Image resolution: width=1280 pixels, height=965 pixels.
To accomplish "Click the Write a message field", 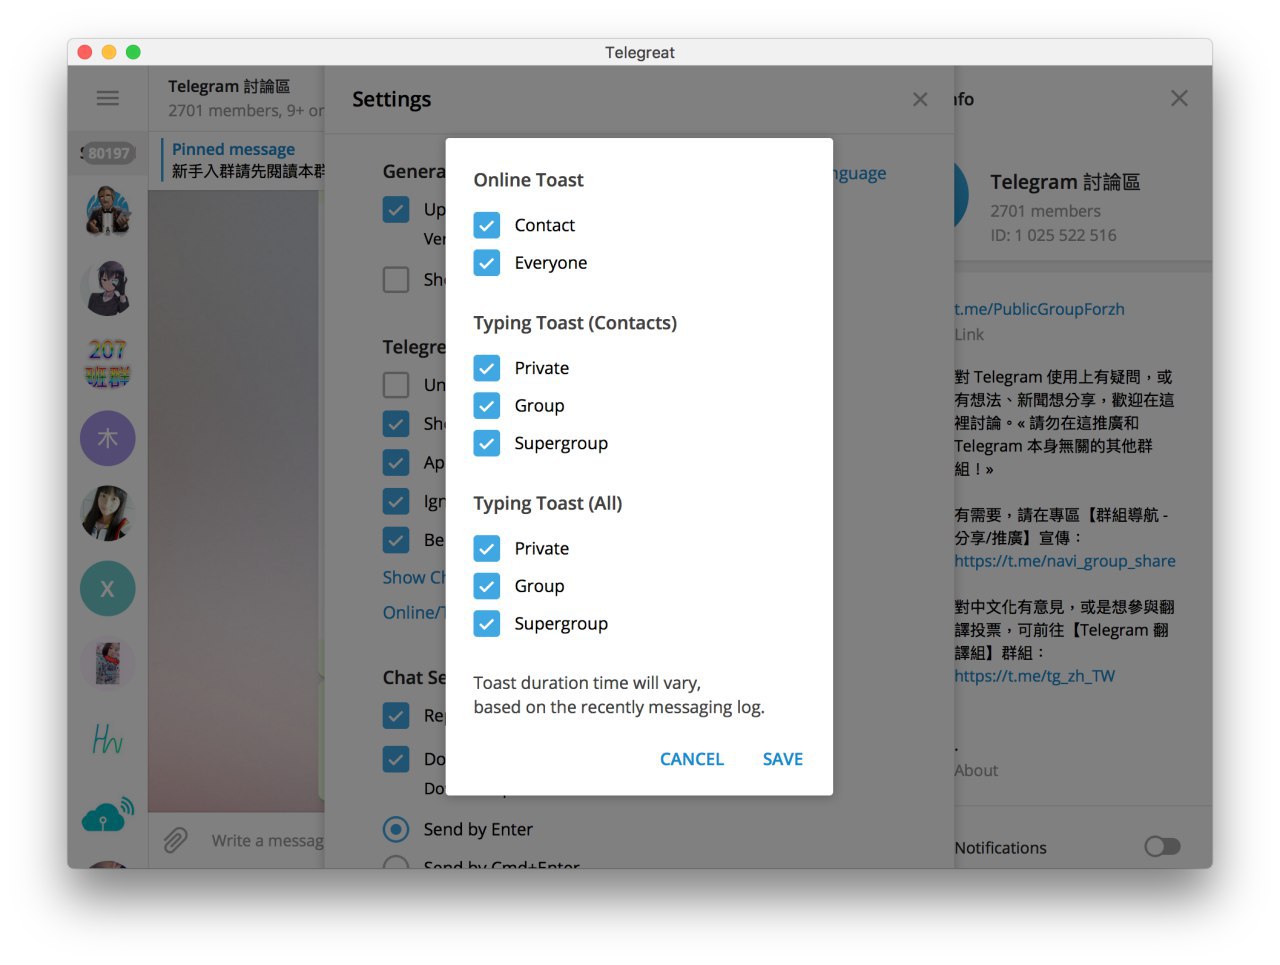I will pyautogui.click(x=266, y=841).
